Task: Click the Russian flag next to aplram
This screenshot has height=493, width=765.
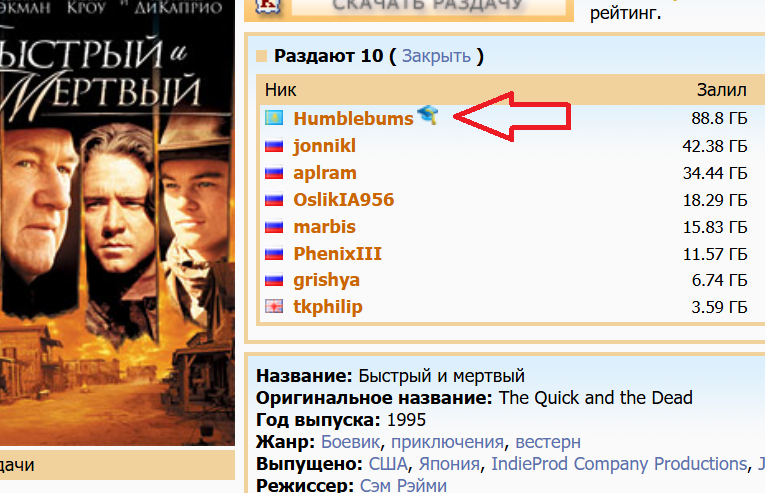Action: [274, 173]
